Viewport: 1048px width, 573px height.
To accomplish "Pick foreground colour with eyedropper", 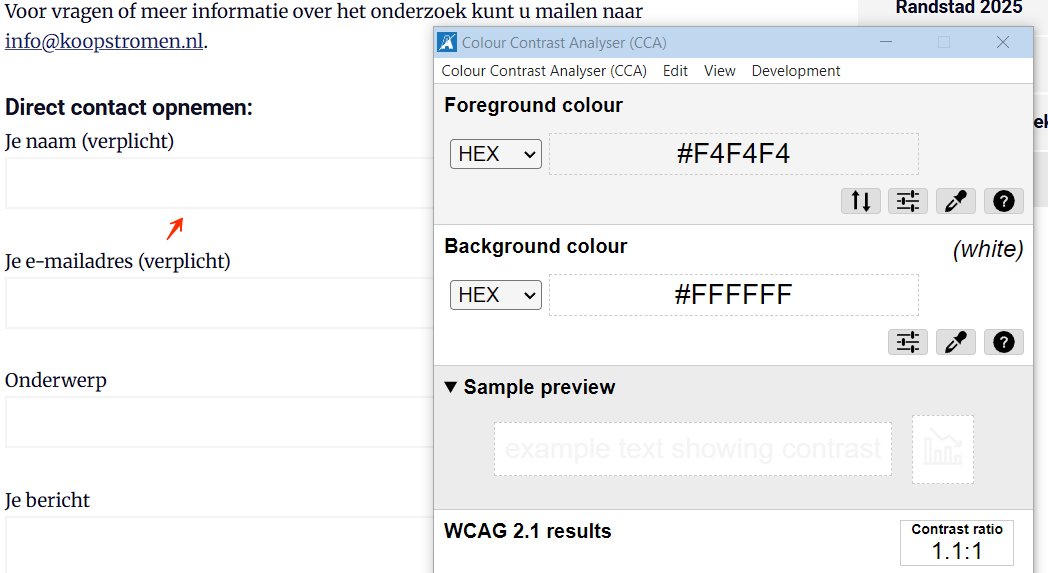I will point(956,201).
